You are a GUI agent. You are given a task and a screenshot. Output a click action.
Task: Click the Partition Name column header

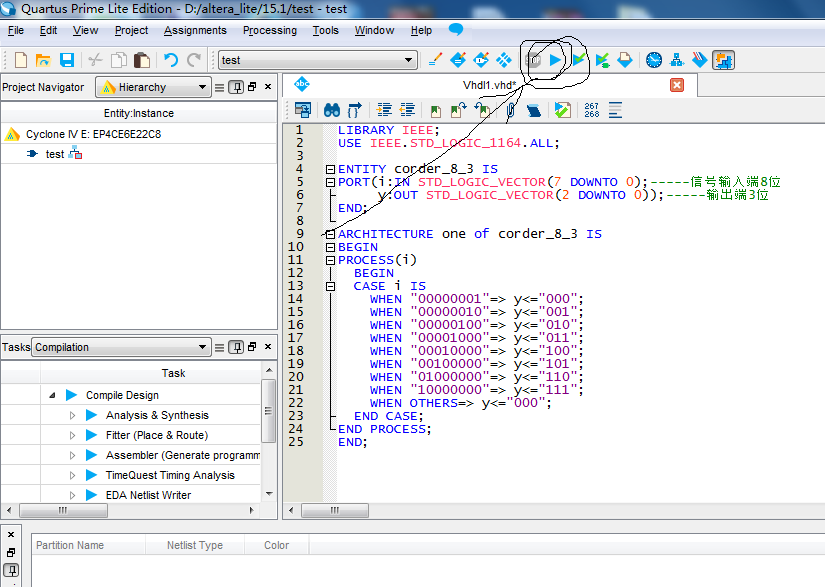[x=70, y=545]
